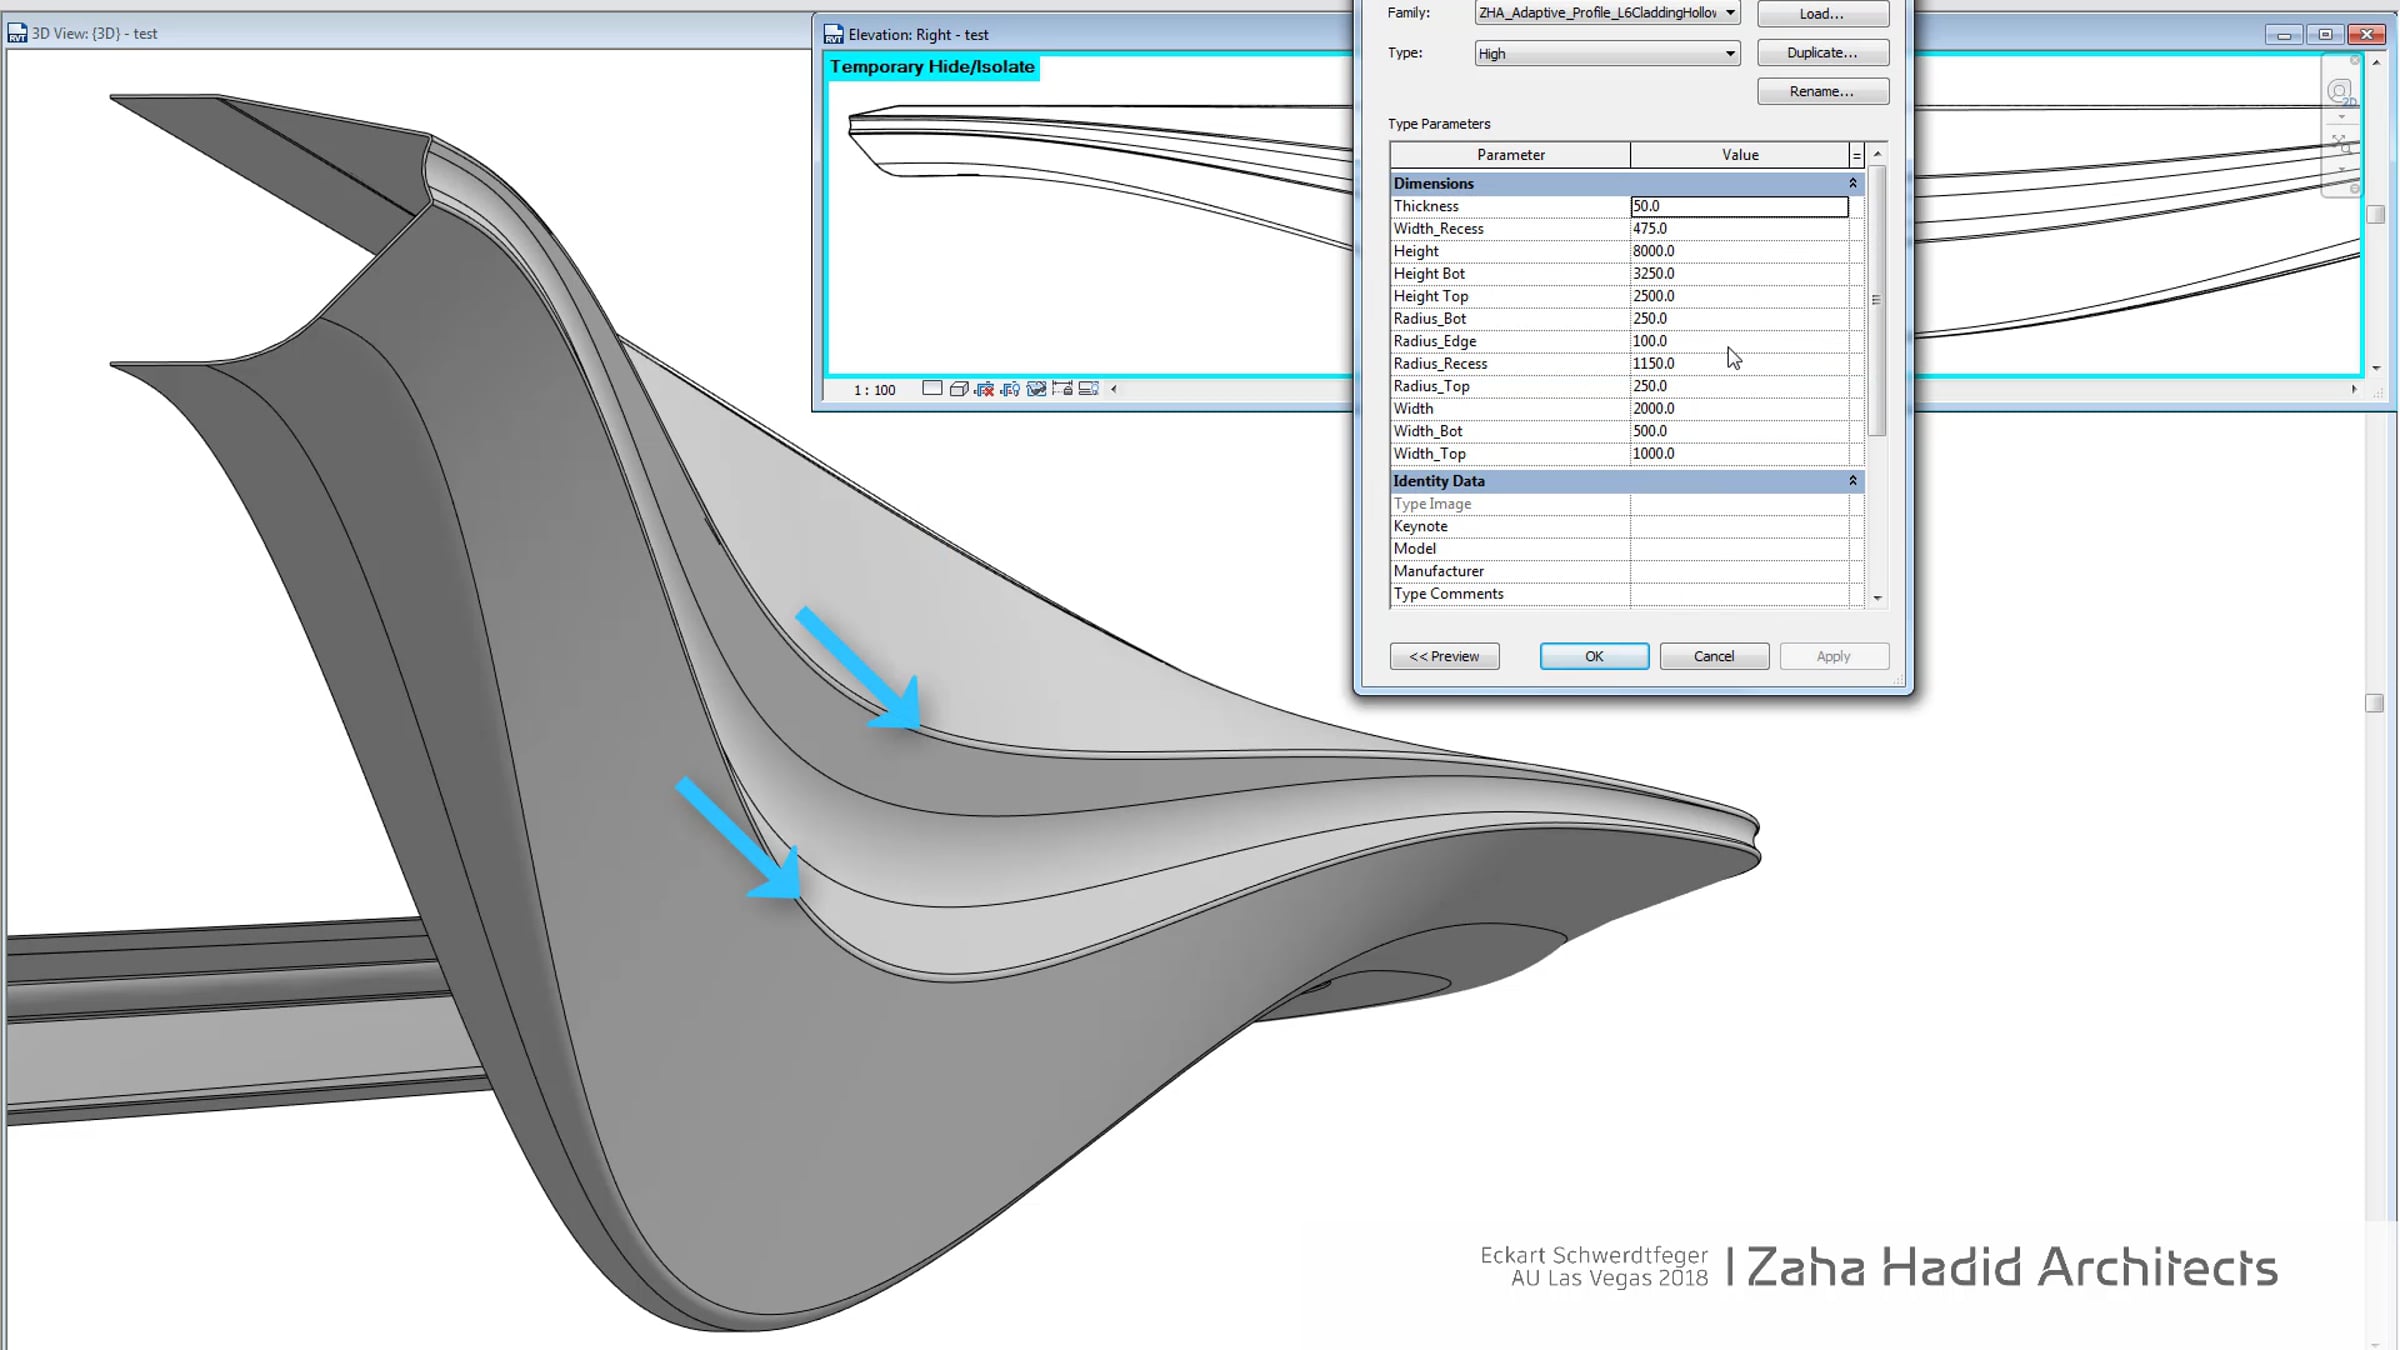This screenshot has width=2400, height=1350.
Task: Click the Revit icon on 3D View title bar
Action: (17, 33)
